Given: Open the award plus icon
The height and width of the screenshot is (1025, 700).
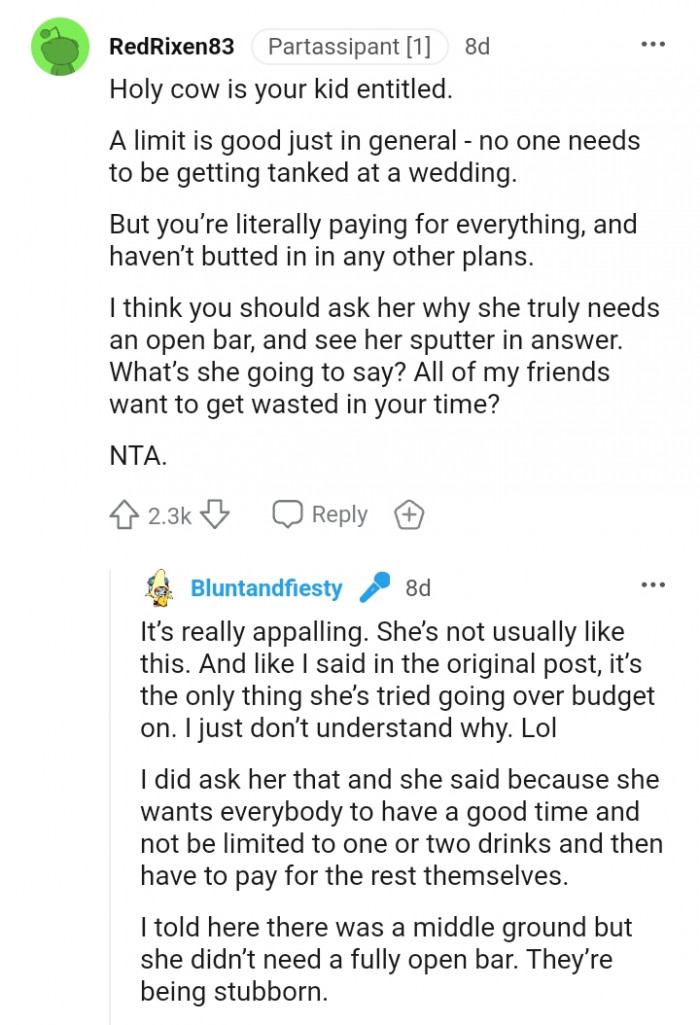Looking at the screenshot, I should [x=409, y=514].
